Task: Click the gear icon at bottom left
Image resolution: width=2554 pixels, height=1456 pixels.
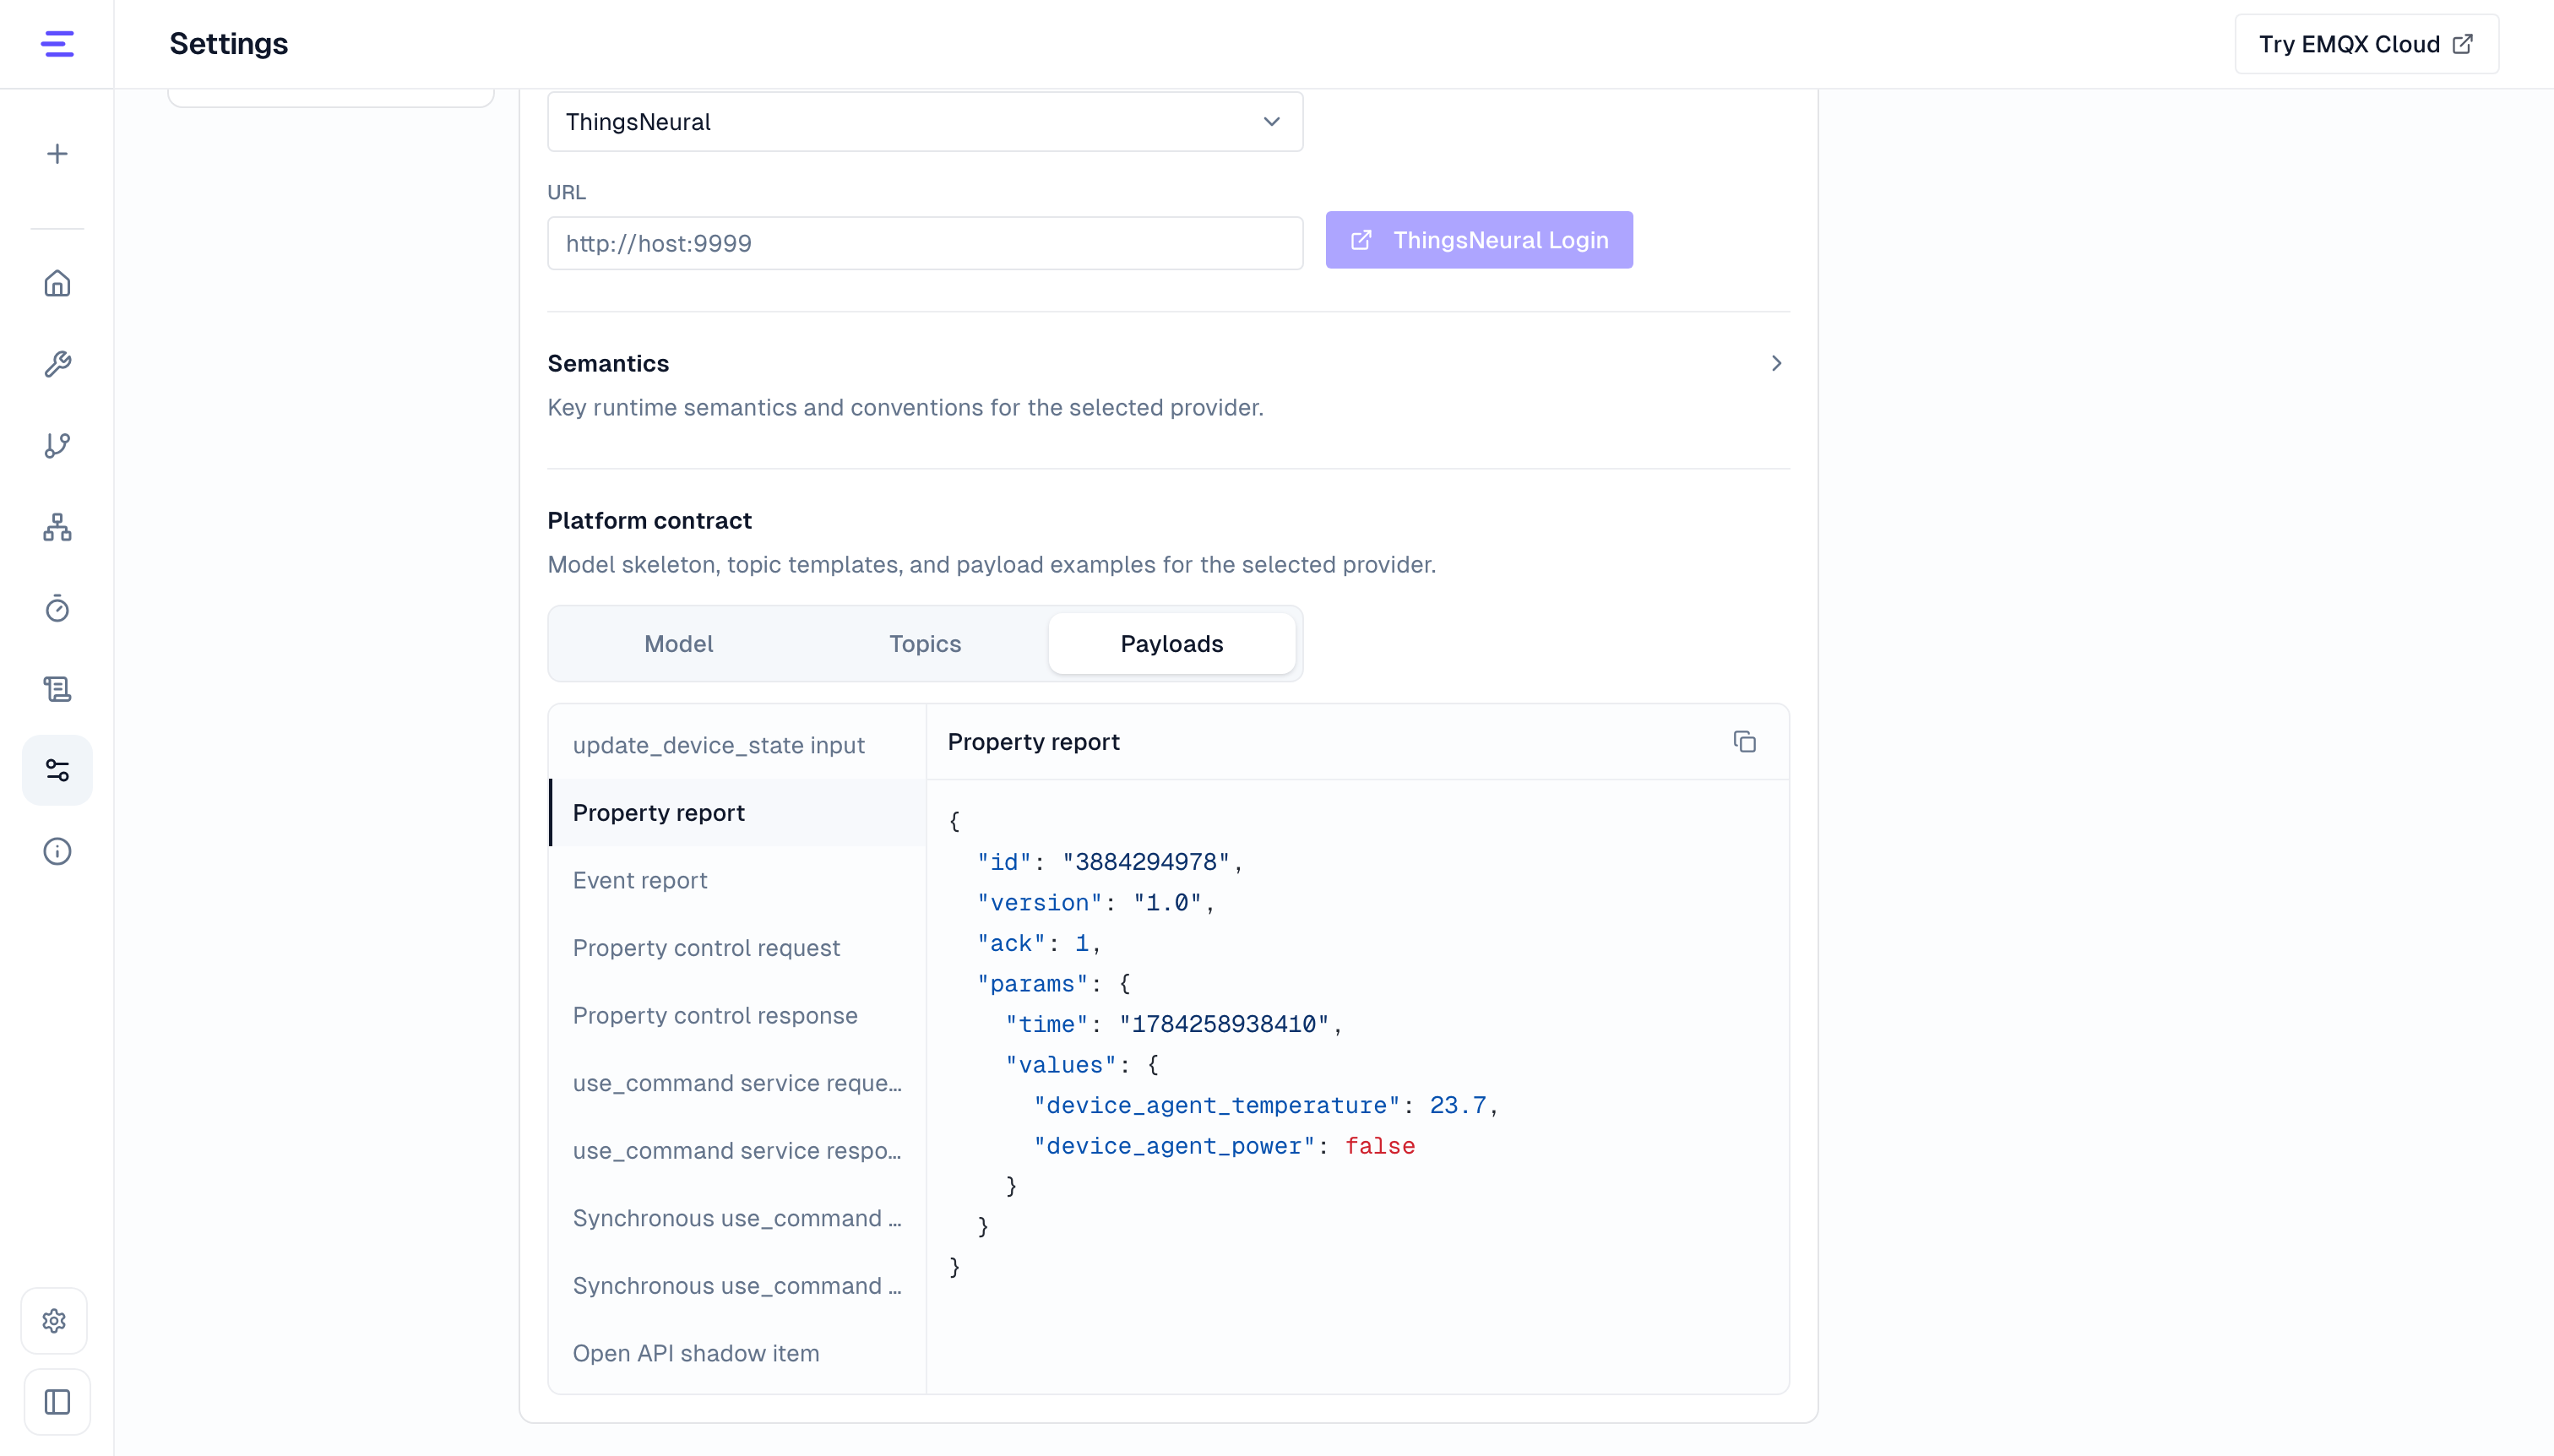Action: click(55, 1321)
